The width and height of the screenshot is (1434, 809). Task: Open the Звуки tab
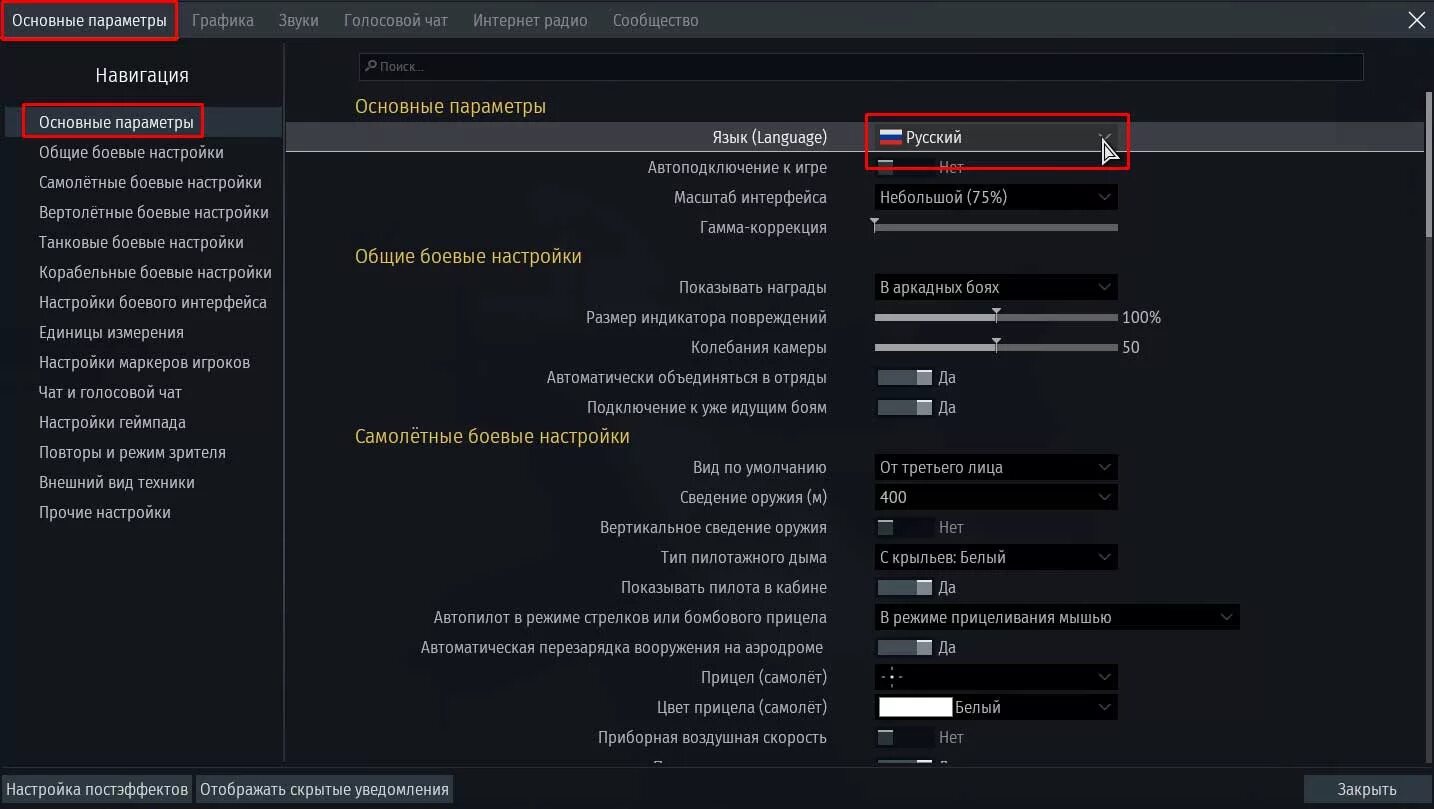click(298, 20)
